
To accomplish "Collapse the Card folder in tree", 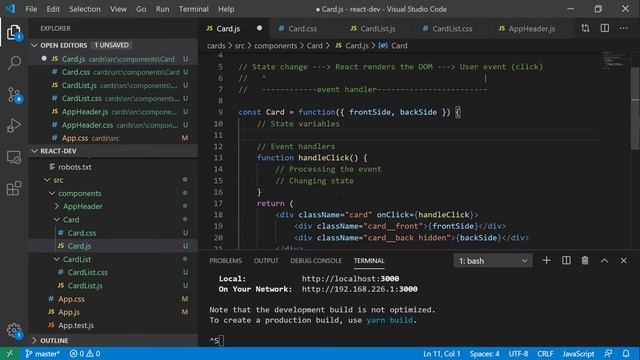I will [x=57, y=220].
